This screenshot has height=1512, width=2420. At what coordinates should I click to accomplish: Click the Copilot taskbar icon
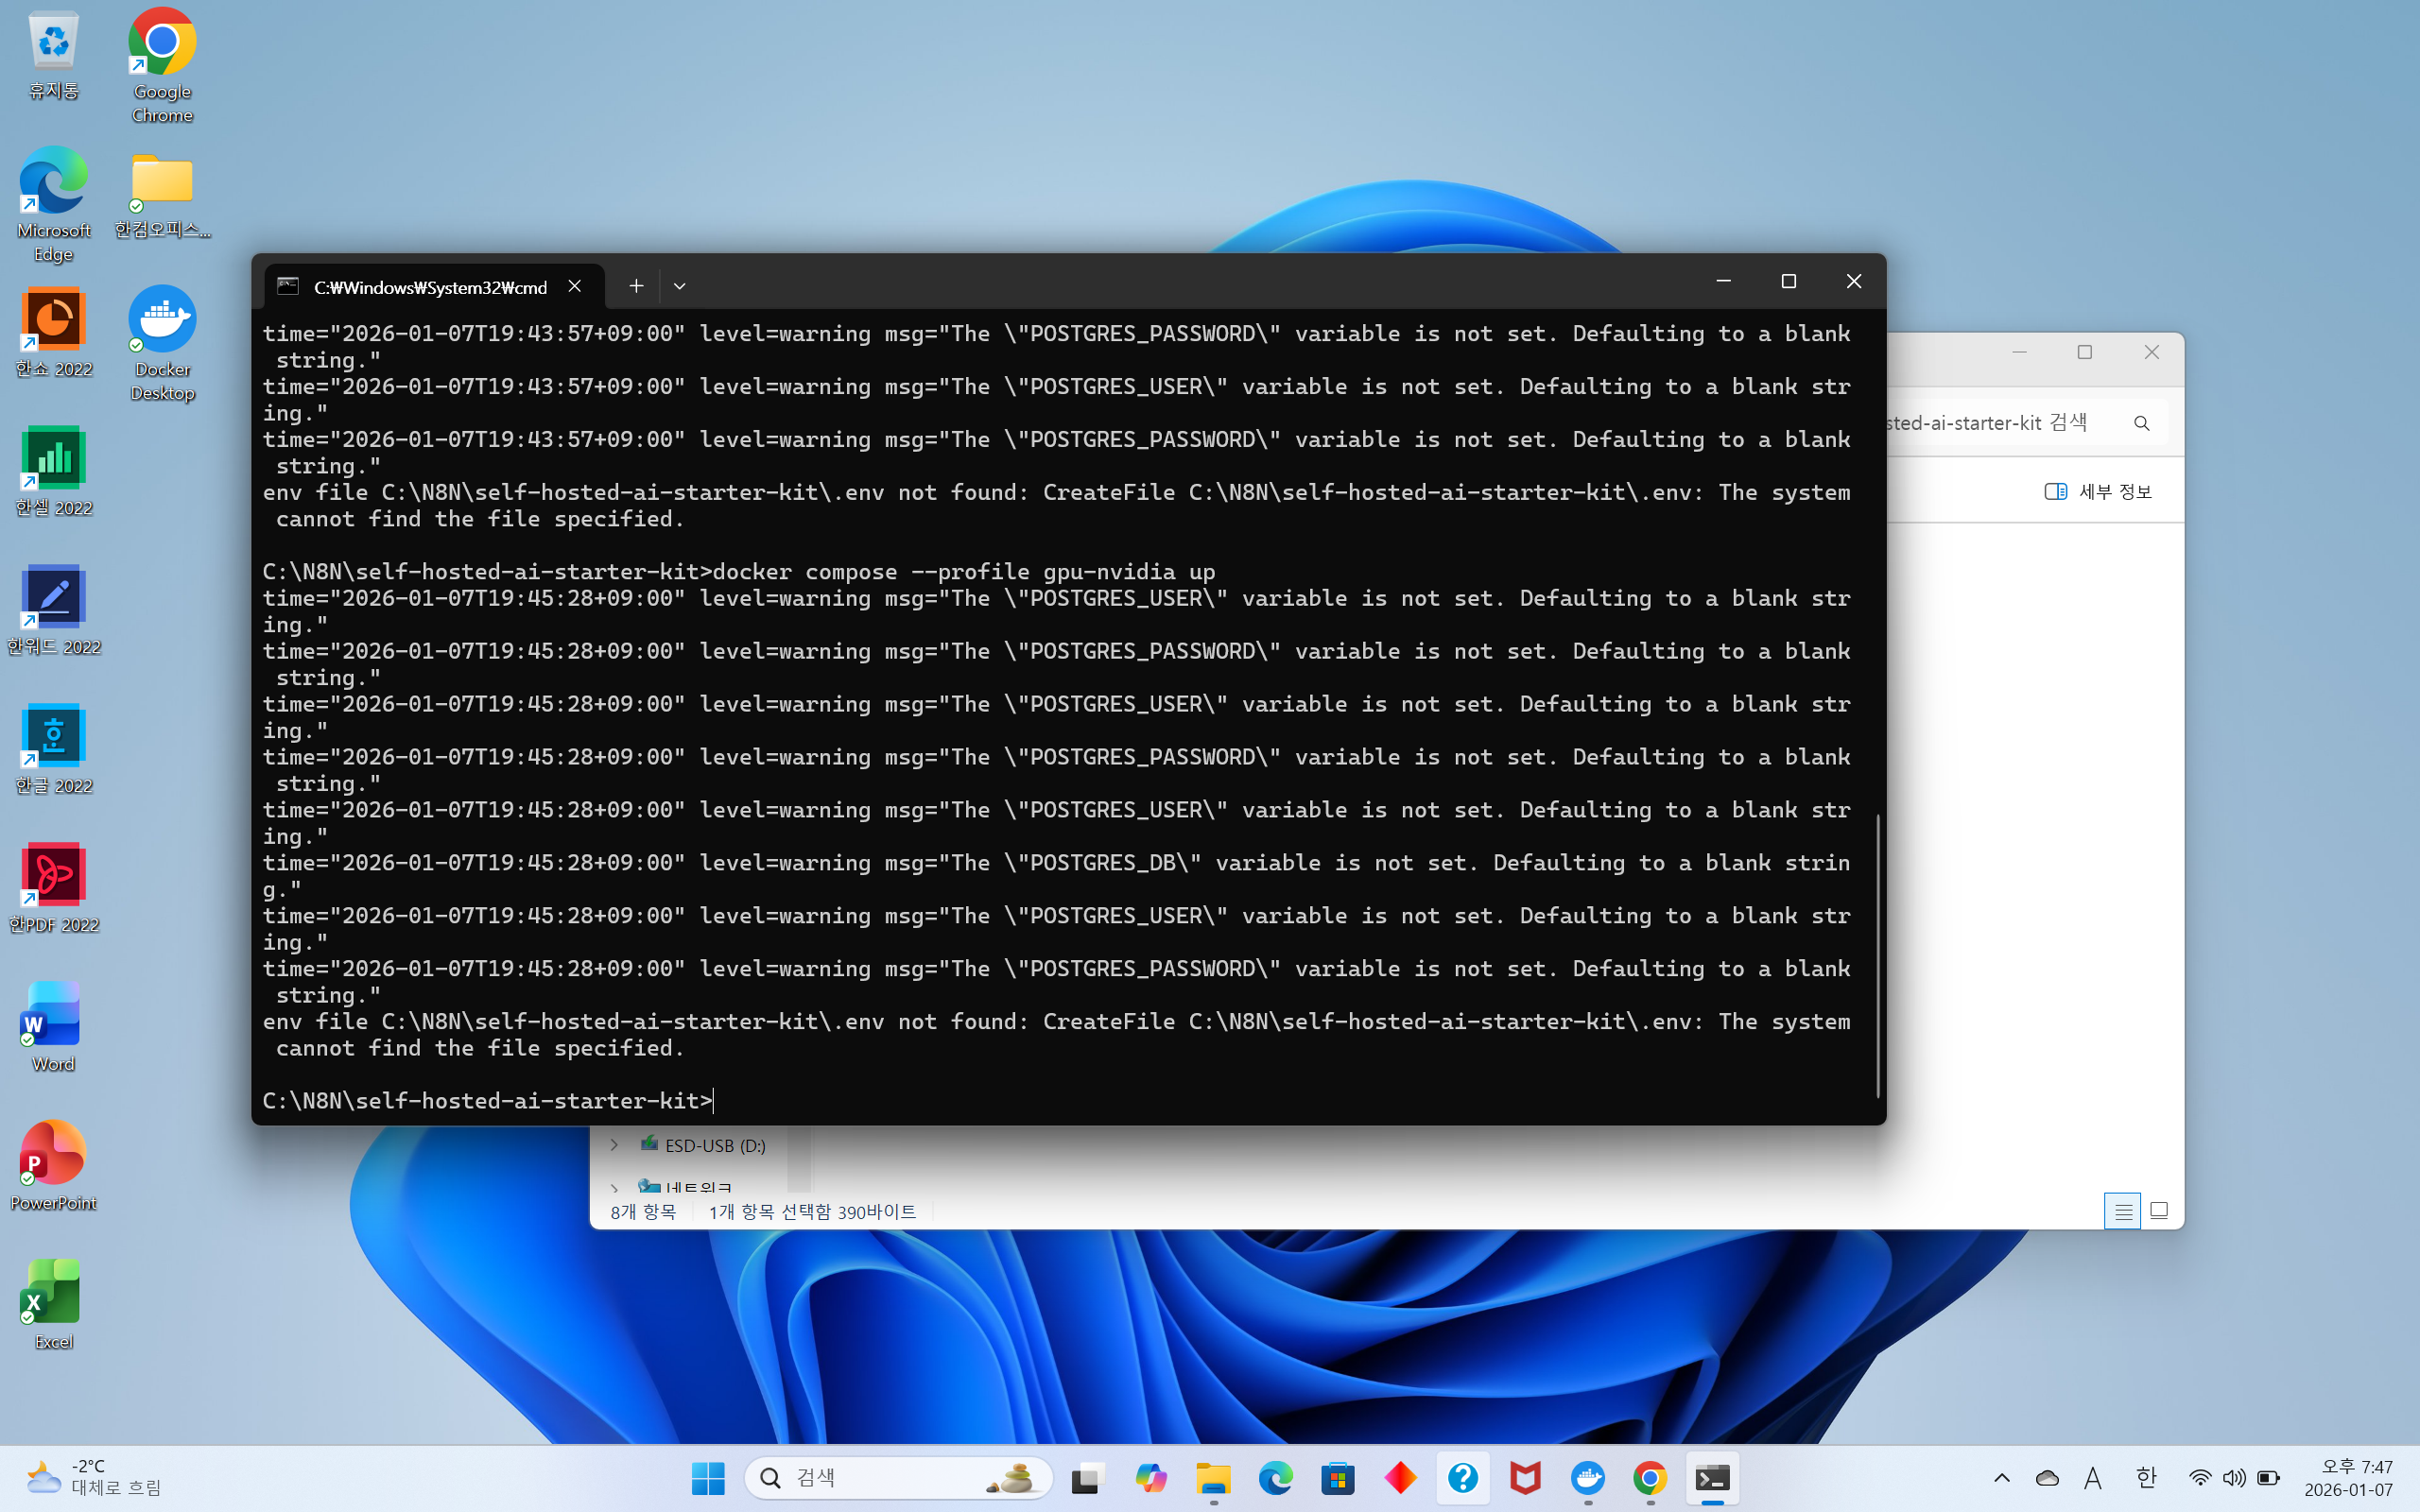coord(1150,1478)
